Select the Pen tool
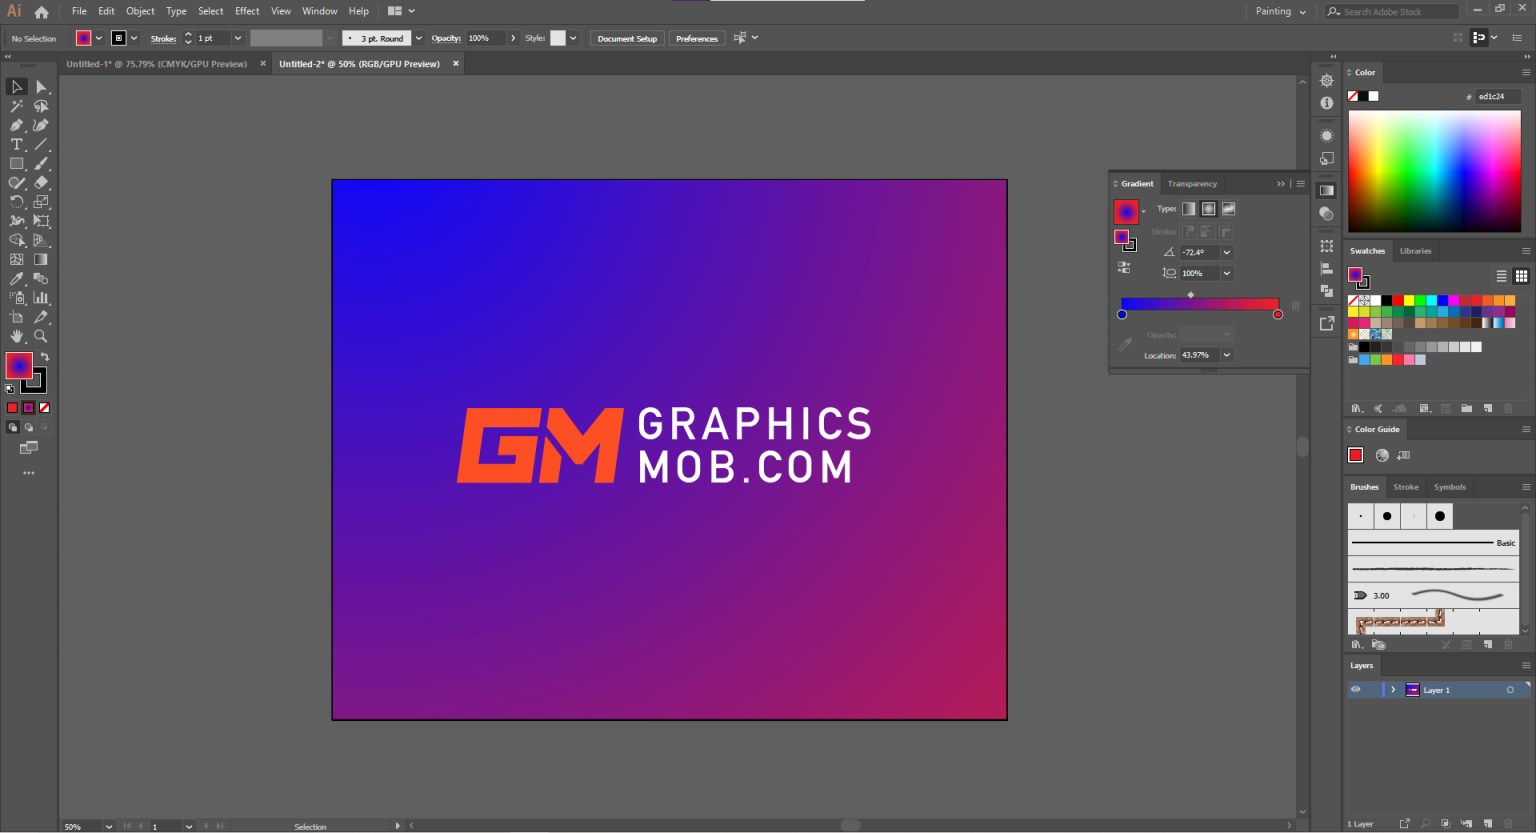The width and height of the screenshot is (1536, 833). point(16,124)
